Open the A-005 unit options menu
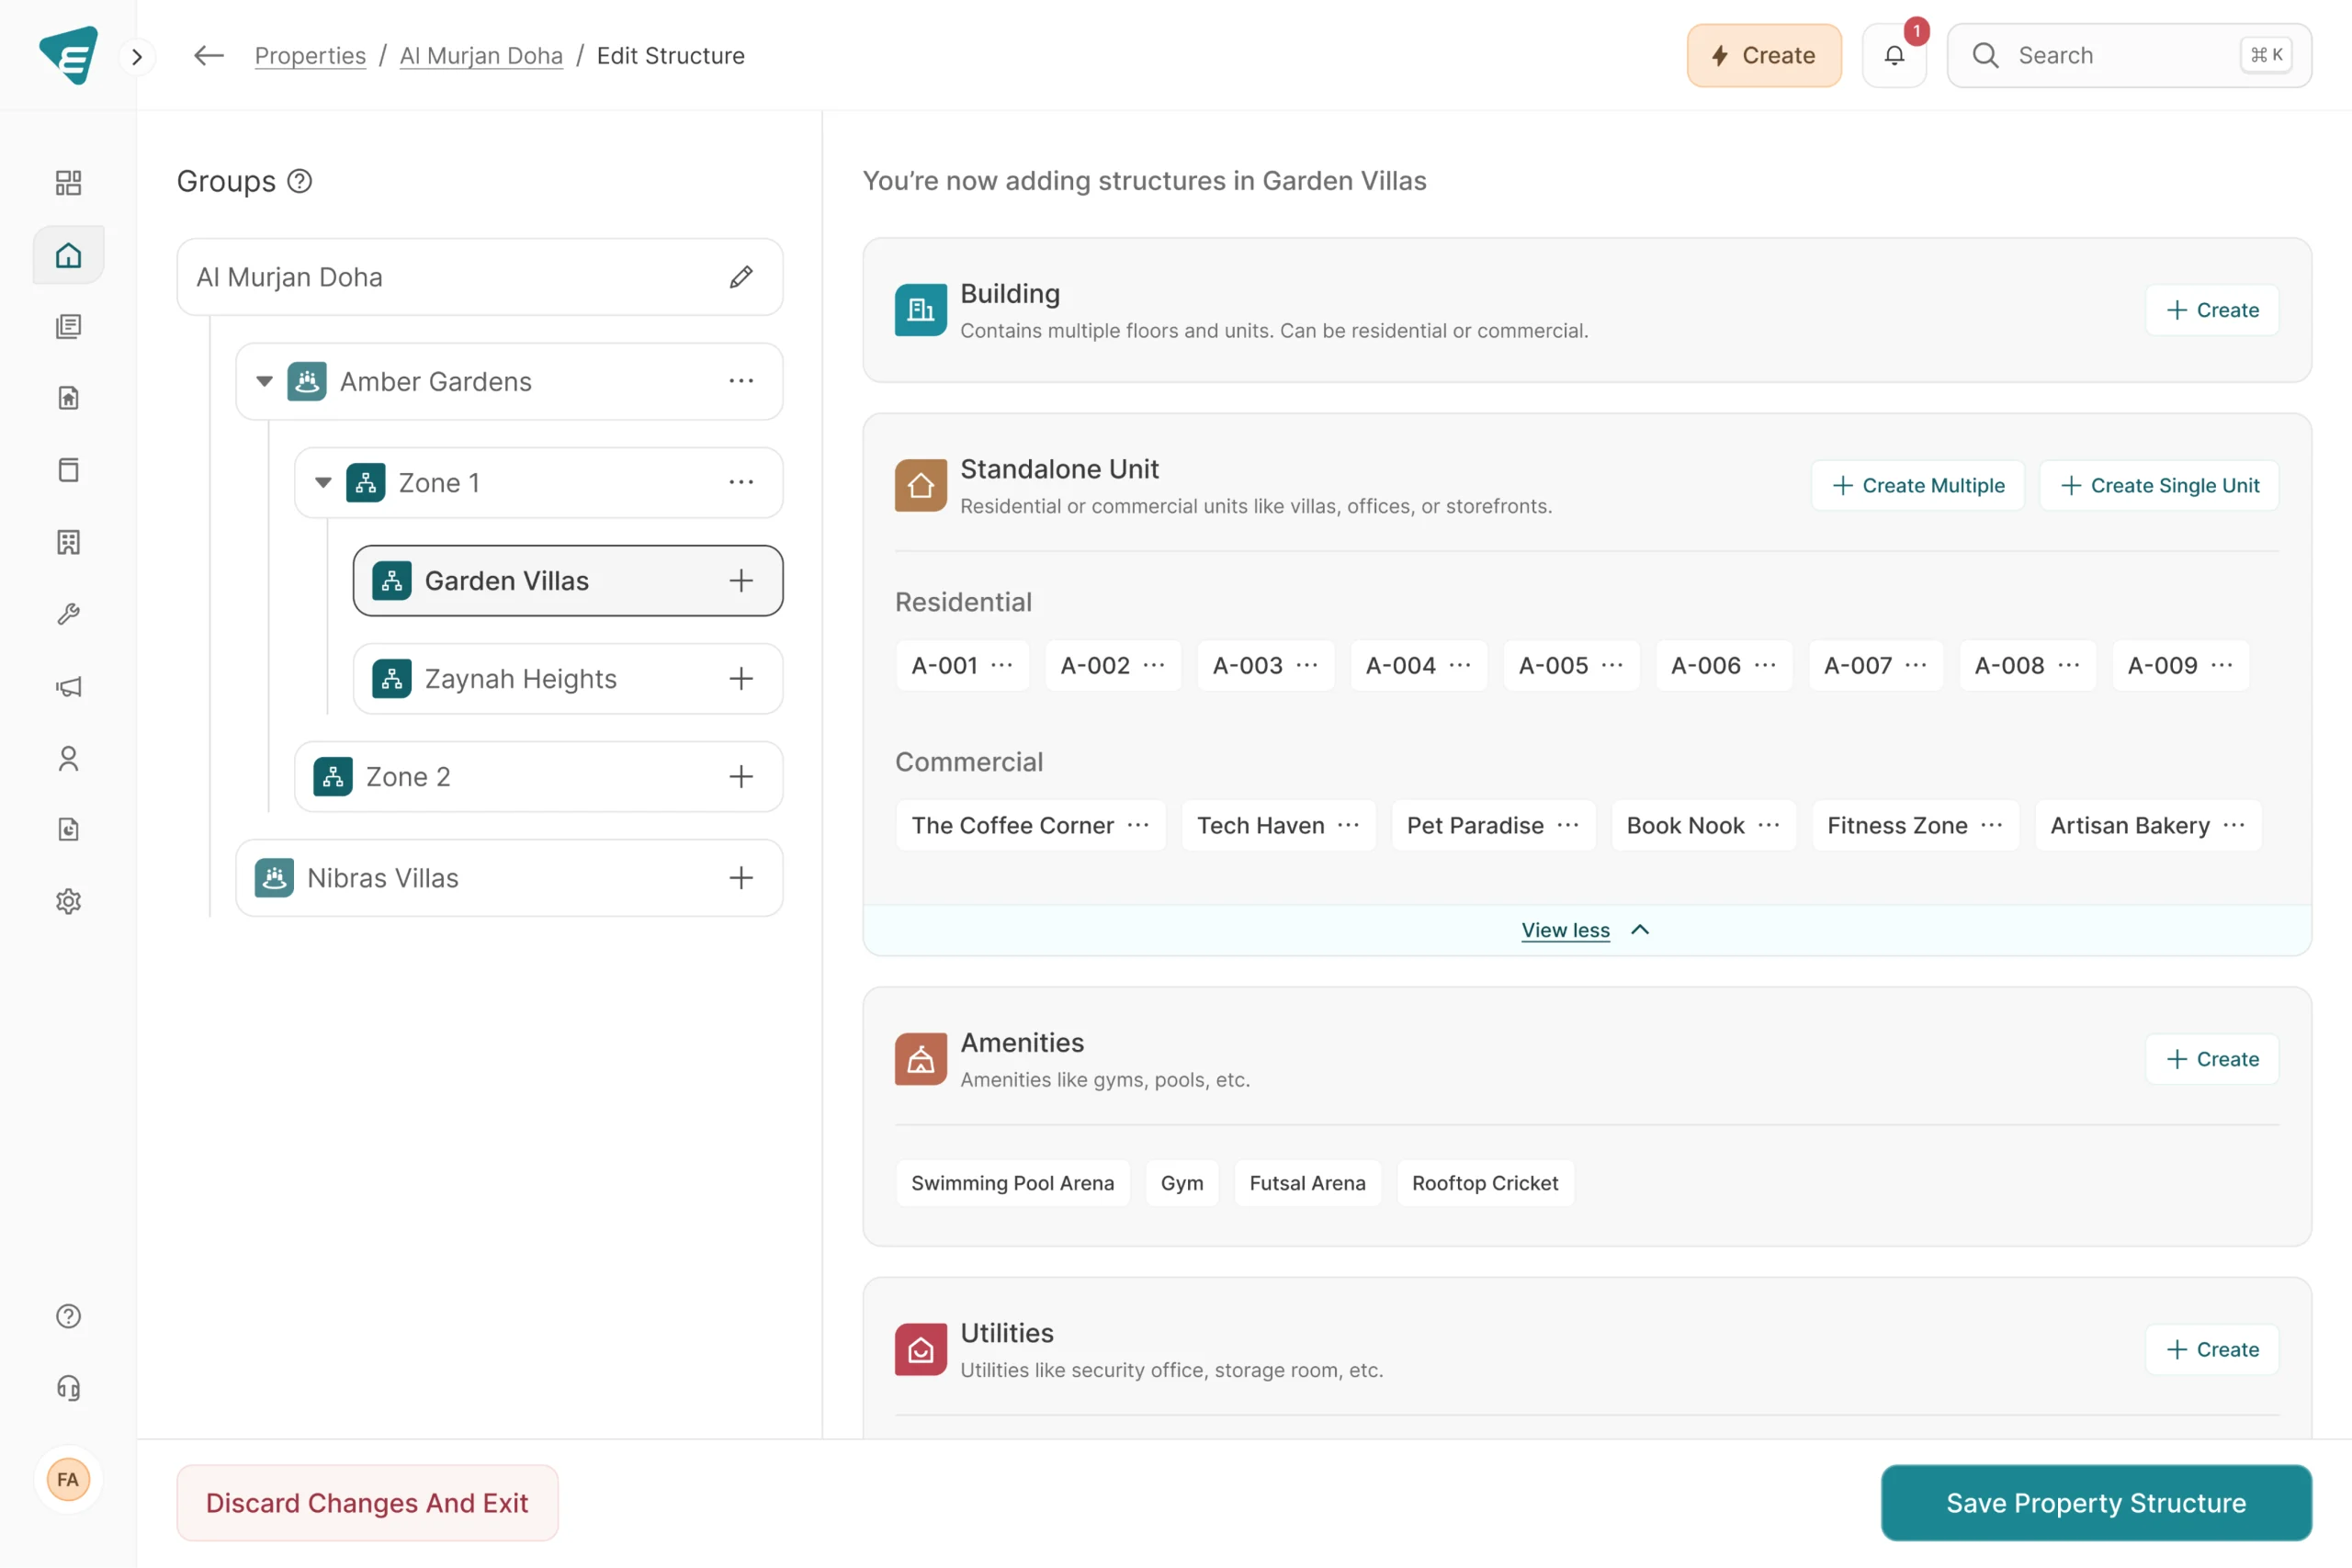Image resolution: width=2352 pixels, height=1568 pixels. click(x=1612, y=665)
